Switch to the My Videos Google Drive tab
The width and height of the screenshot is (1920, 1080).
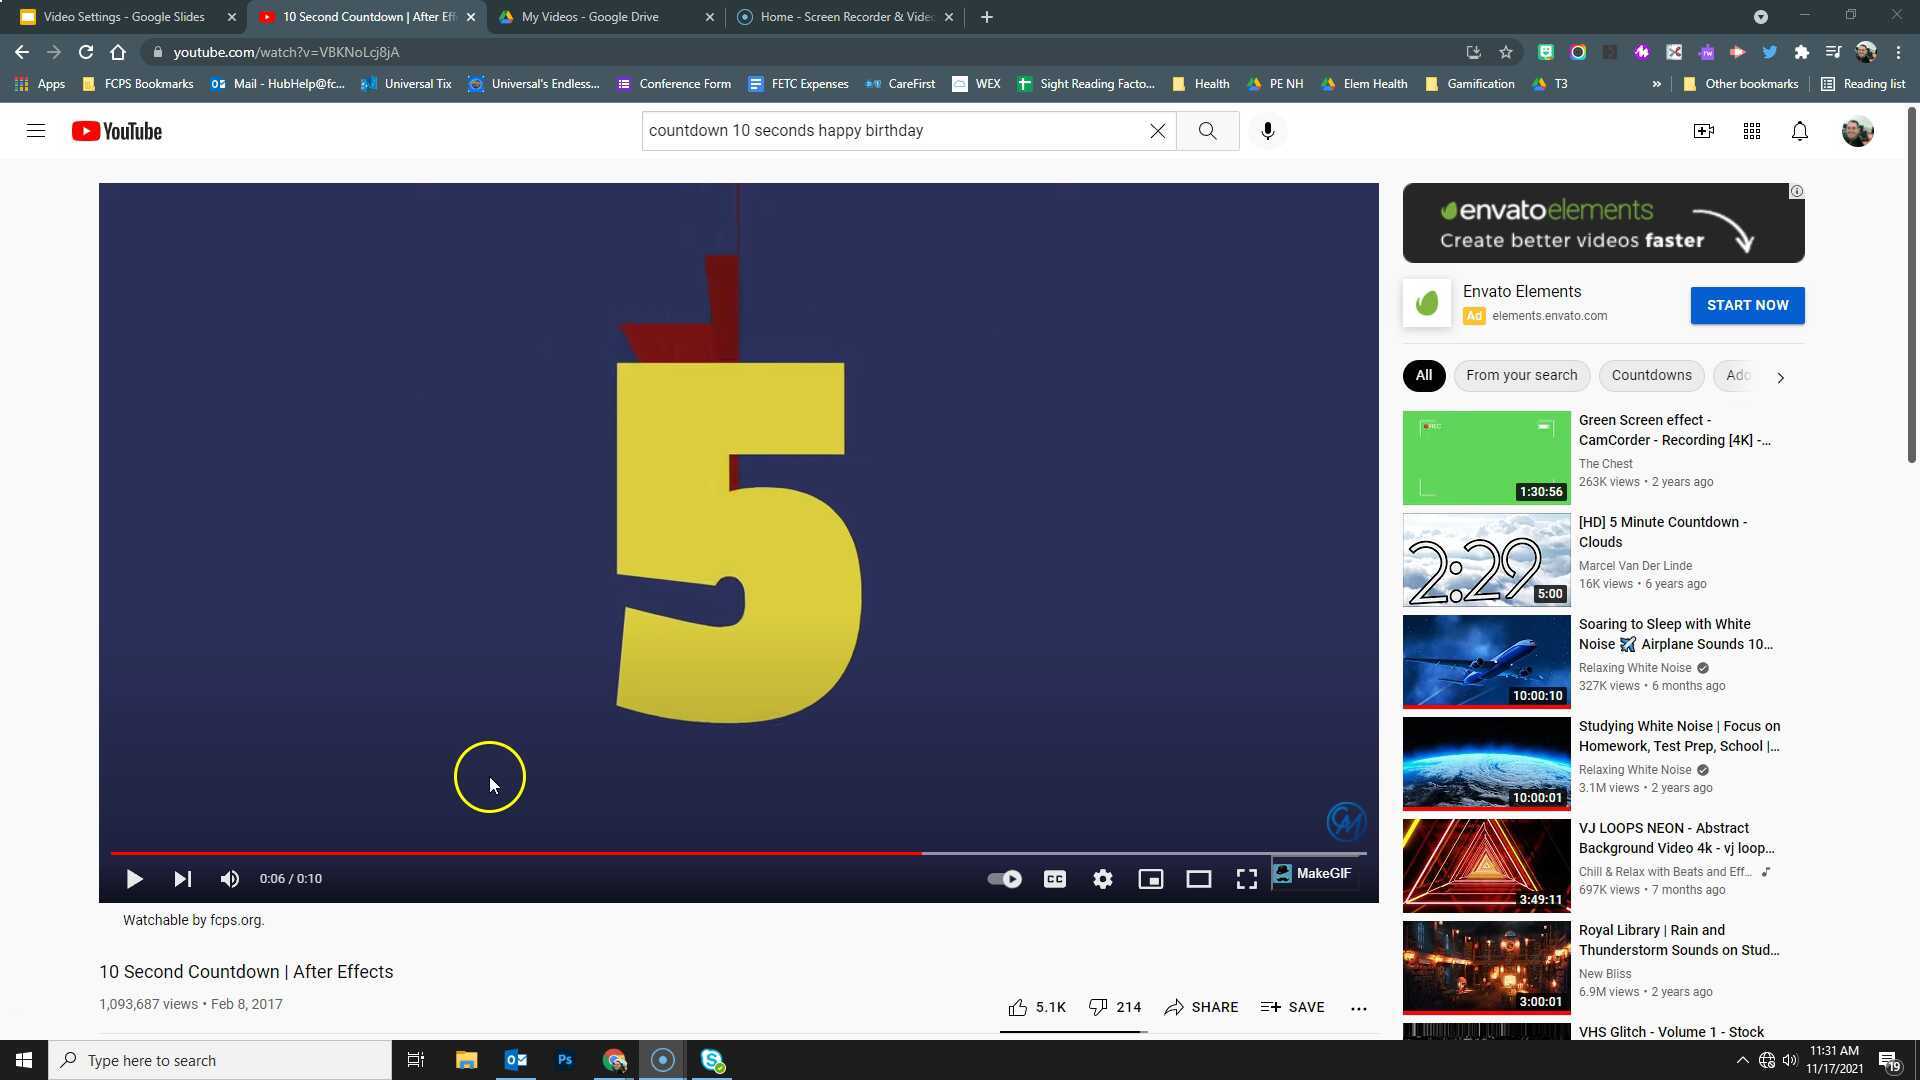pyautogui.click(x=590, y=17)
